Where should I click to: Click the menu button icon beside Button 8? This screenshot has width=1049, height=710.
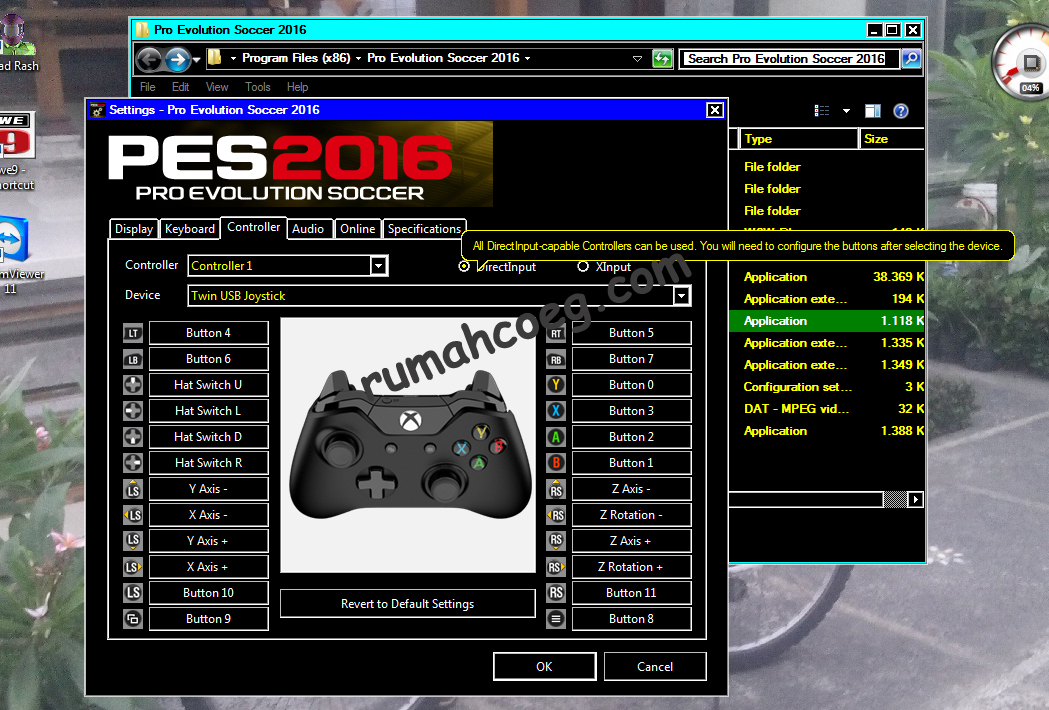click(556, 619)
